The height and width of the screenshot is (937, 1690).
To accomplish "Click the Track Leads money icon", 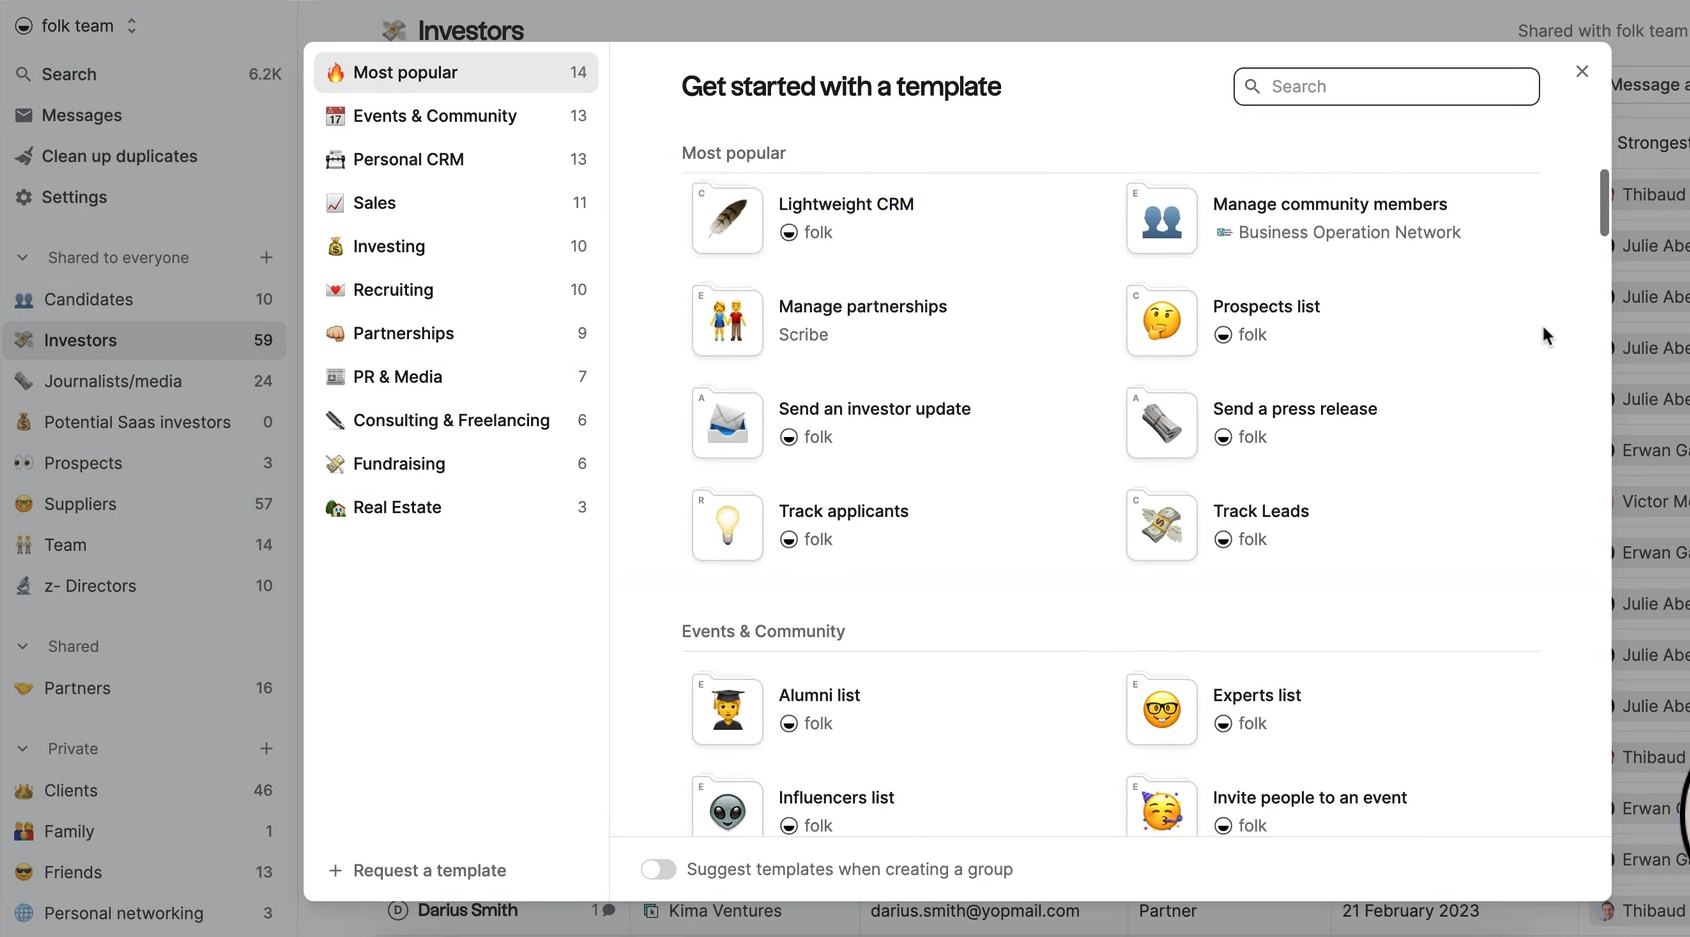I will (1161, 527).
